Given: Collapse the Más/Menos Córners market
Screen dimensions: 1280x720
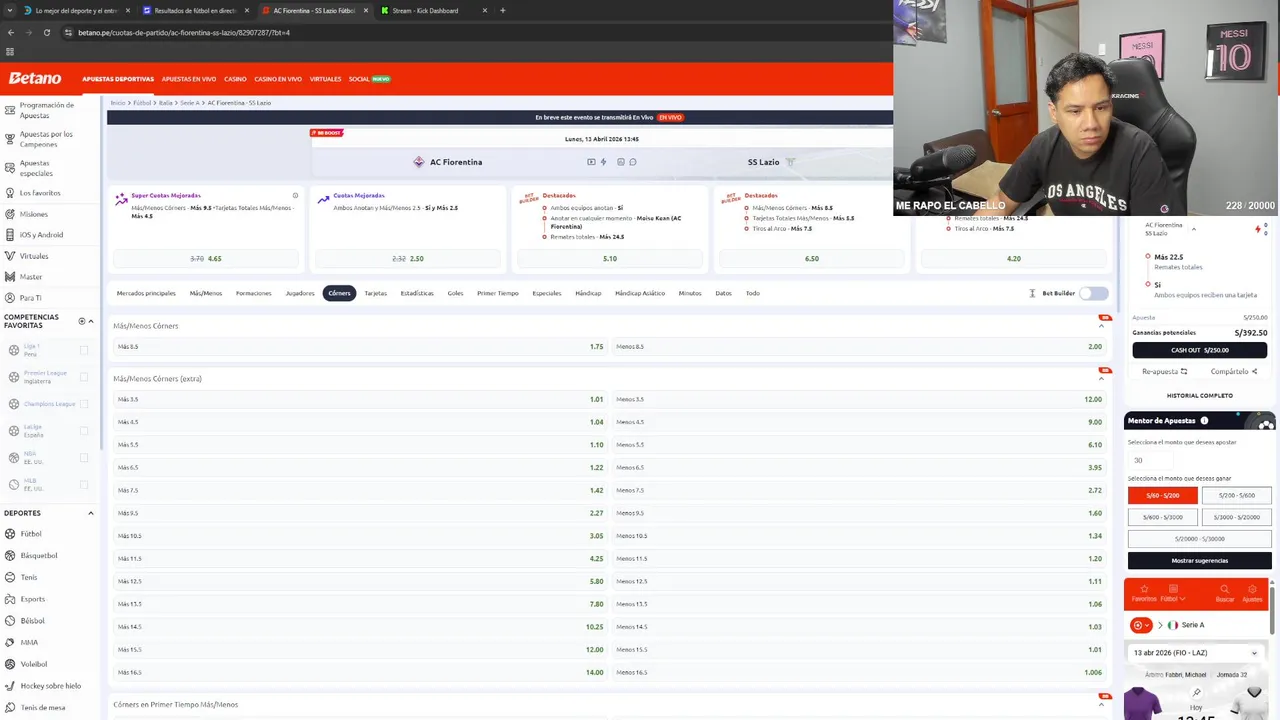Looking at the screenshot, I should (x=1102, y=326).
